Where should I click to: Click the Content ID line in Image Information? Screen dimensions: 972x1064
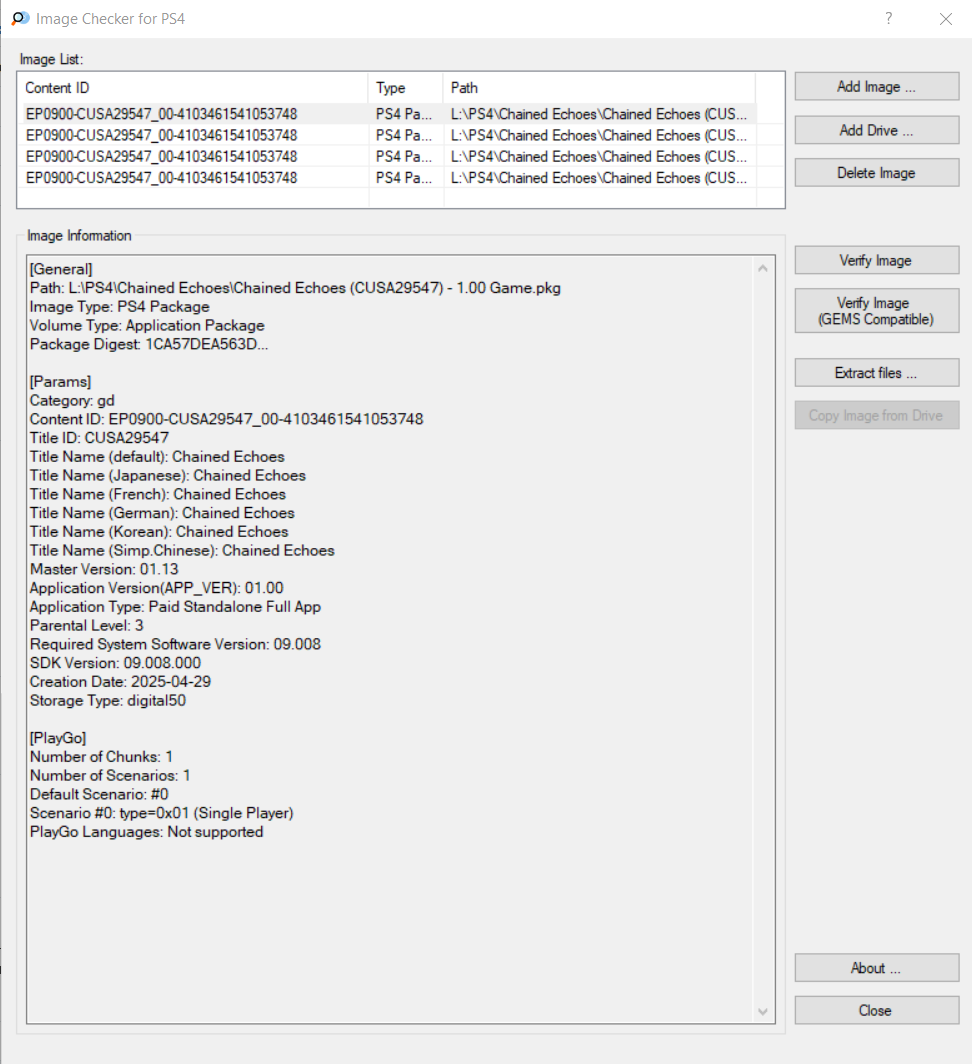click(x=227, y=419)
